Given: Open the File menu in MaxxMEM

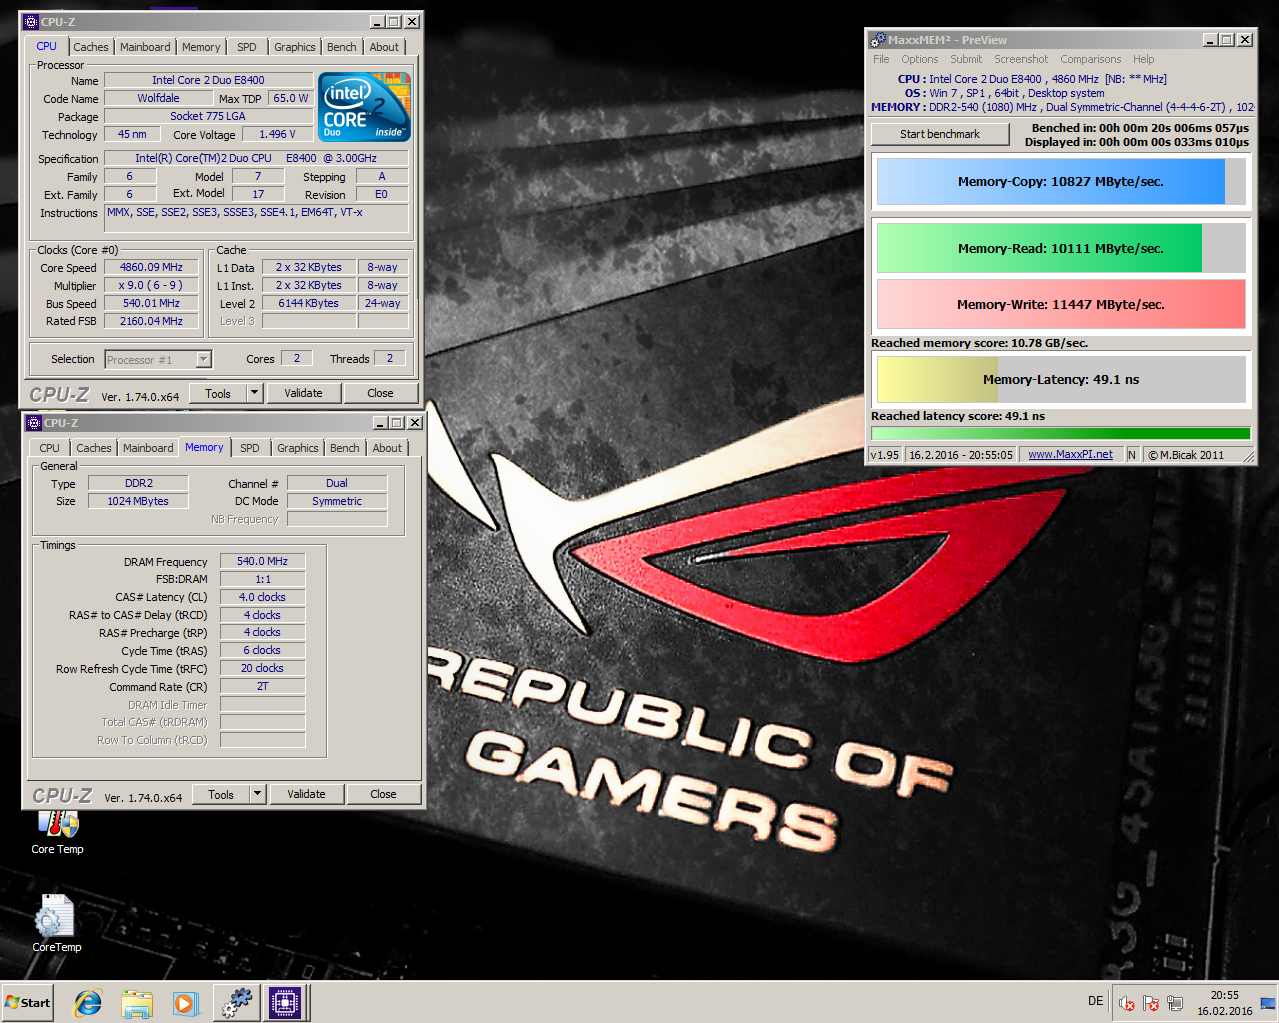Looking at the screenshot, I should coord(881,59).
